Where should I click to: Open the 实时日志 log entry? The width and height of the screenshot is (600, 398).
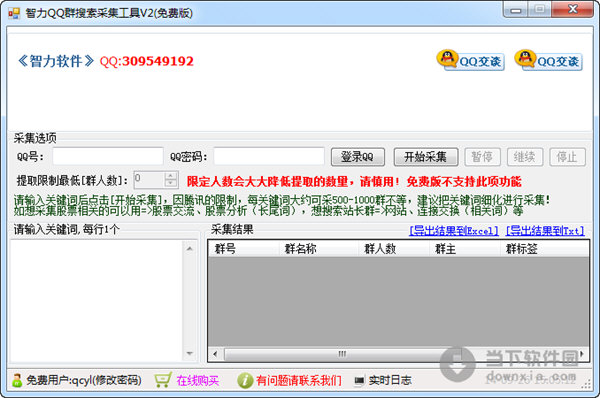click(x=390, y=380)
